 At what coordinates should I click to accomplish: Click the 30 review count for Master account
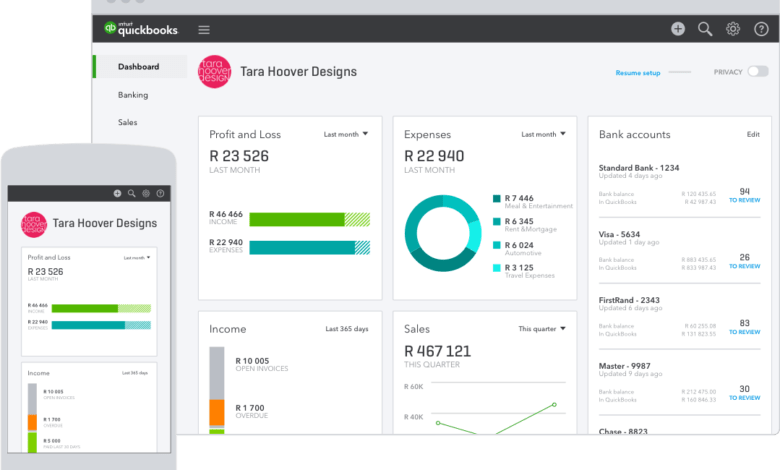click(x=744, y=389)
